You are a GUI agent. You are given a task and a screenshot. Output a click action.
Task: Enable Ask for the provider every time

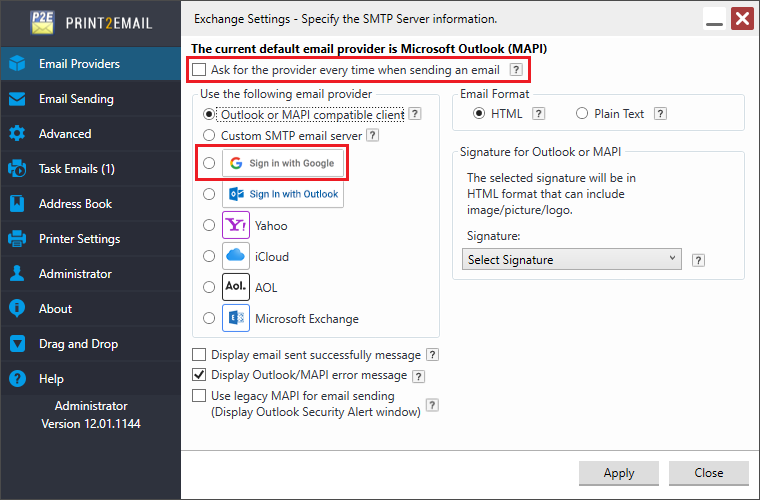pos(199,69)
